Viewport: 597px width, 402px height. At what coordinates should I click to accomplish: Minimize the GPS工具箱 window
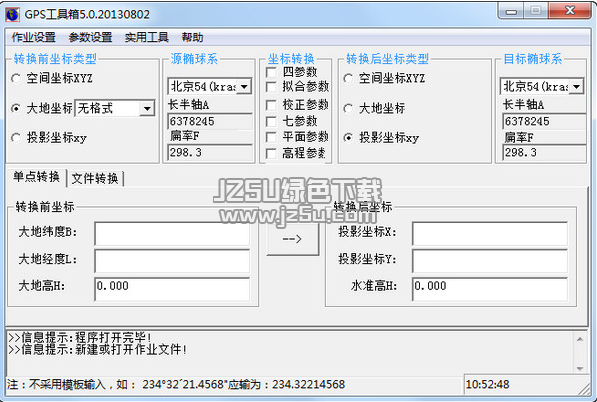[511, 11]
